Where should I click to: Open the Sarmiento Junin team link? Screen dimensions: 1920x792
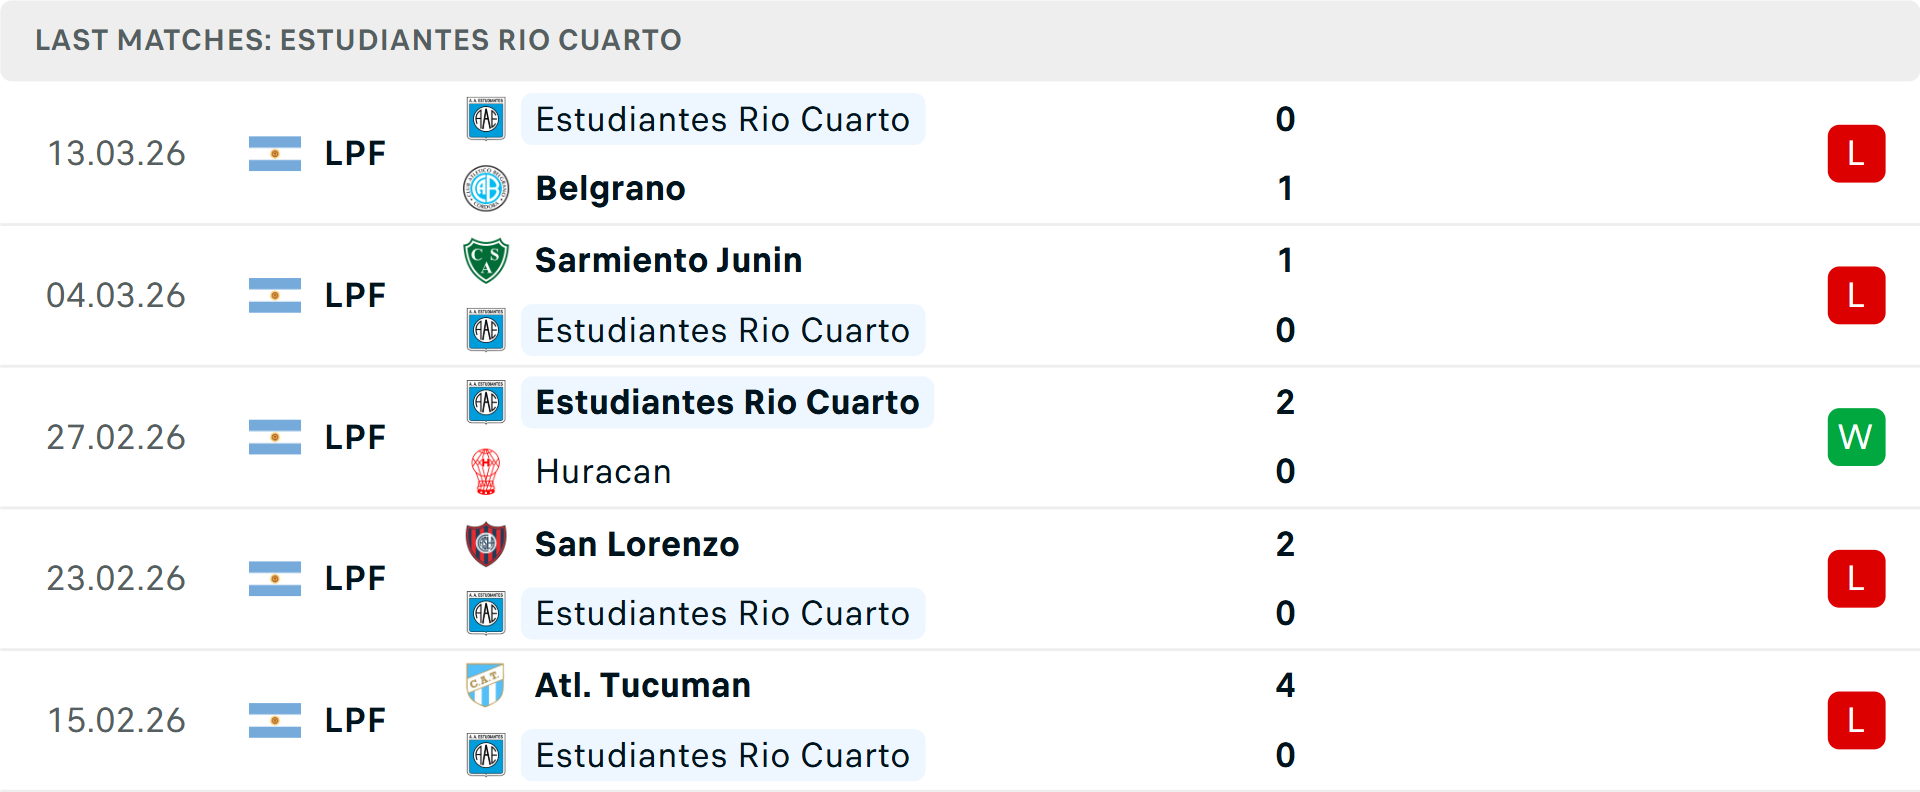point(668,260)
